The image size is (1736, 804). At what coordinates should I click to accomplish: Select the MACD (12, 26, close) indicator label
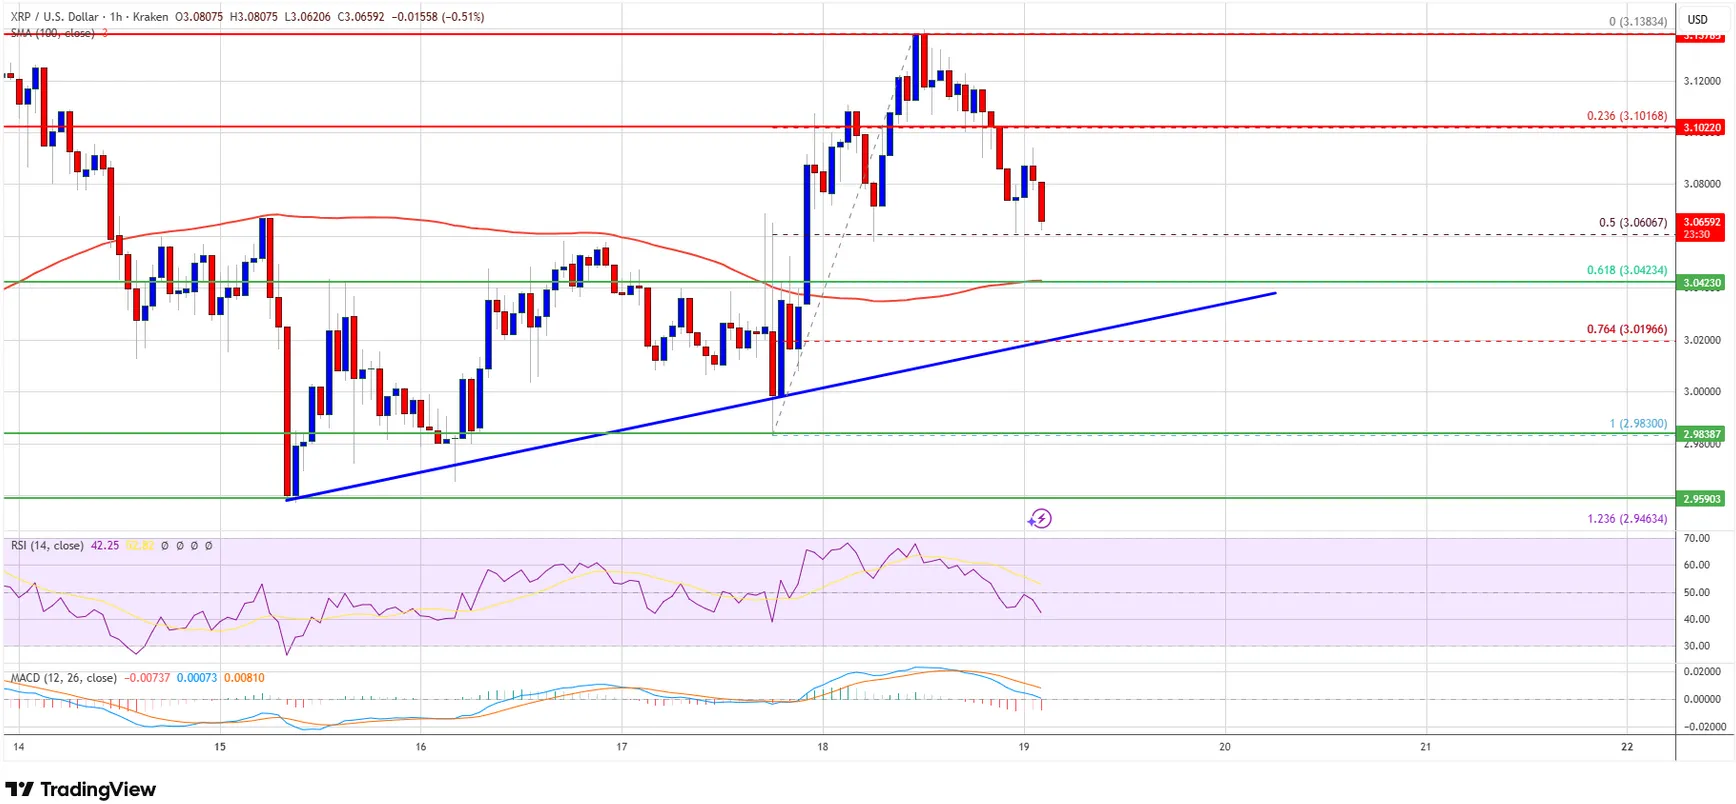point(64,678)
